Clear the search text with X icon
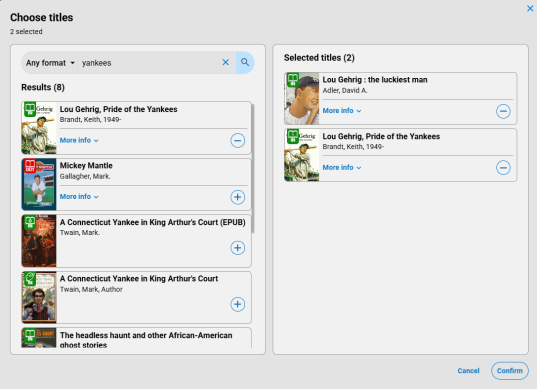 pos(226,62)
